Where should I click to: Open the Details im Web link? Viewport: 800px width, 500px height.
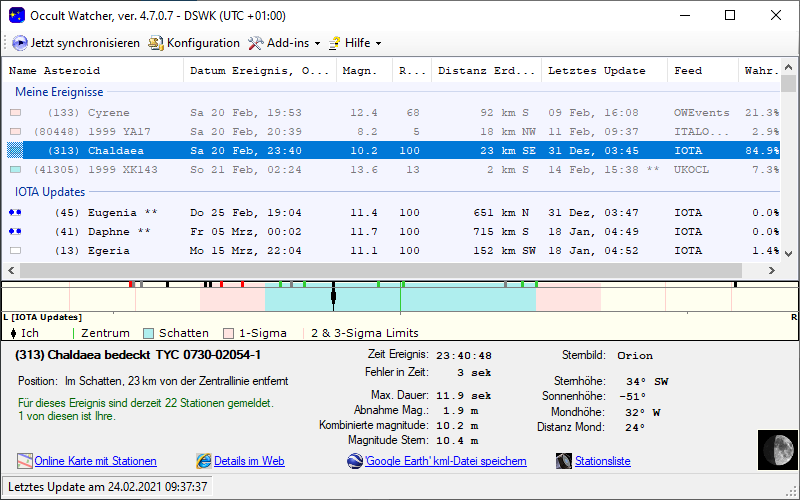coord(249,461)
